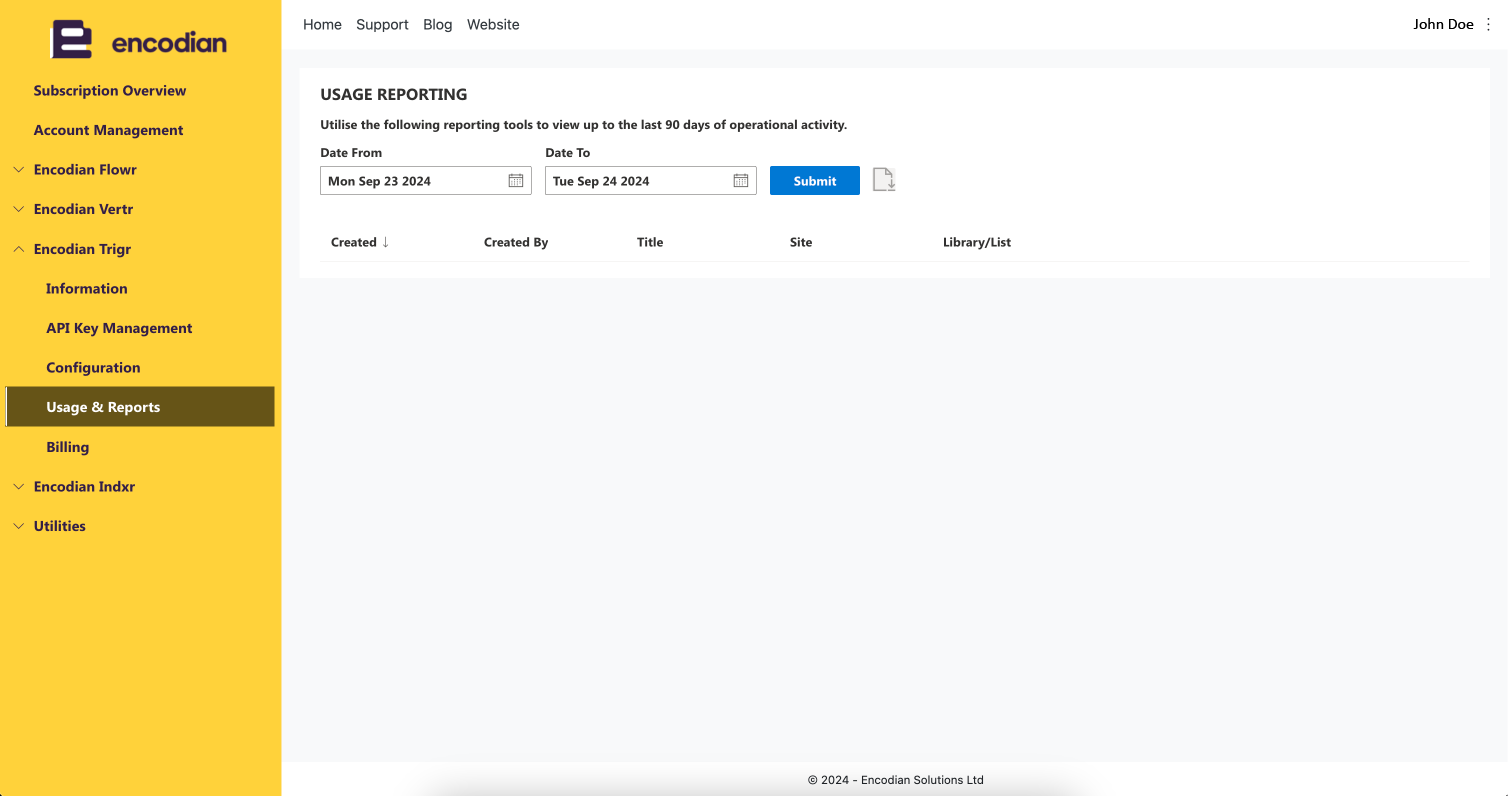Open the vertical dots user menu

[x=1488, y=24]
